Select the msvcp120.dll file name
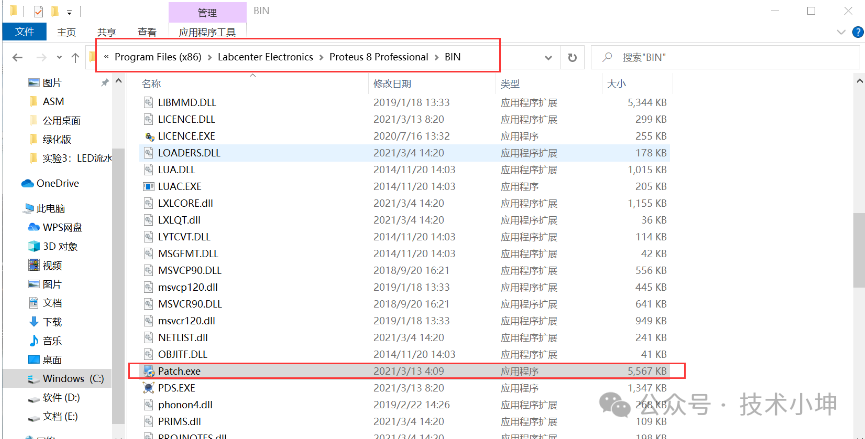865x439 pixels. click(188, 287)
